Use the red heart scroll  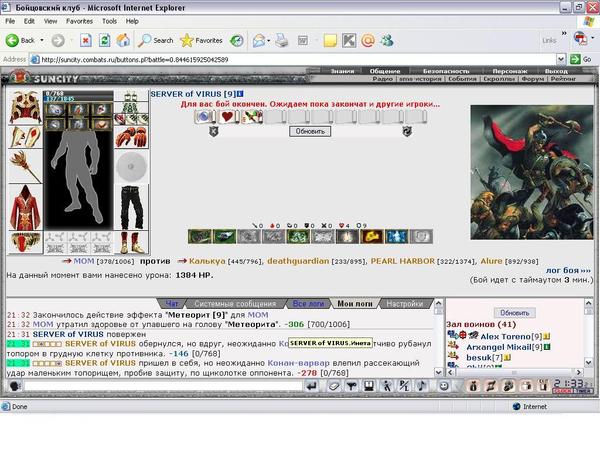click(x=228, y=116)
